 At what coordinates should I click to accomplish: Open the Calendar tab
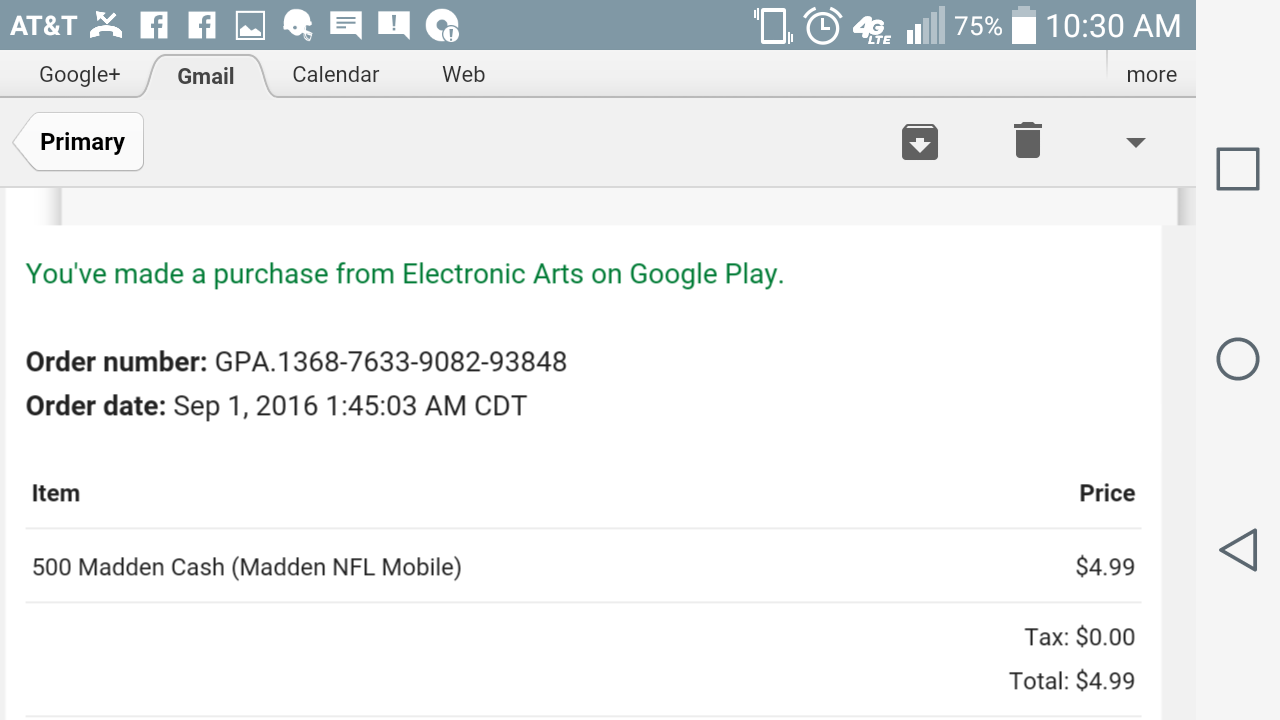click(336, 75)
